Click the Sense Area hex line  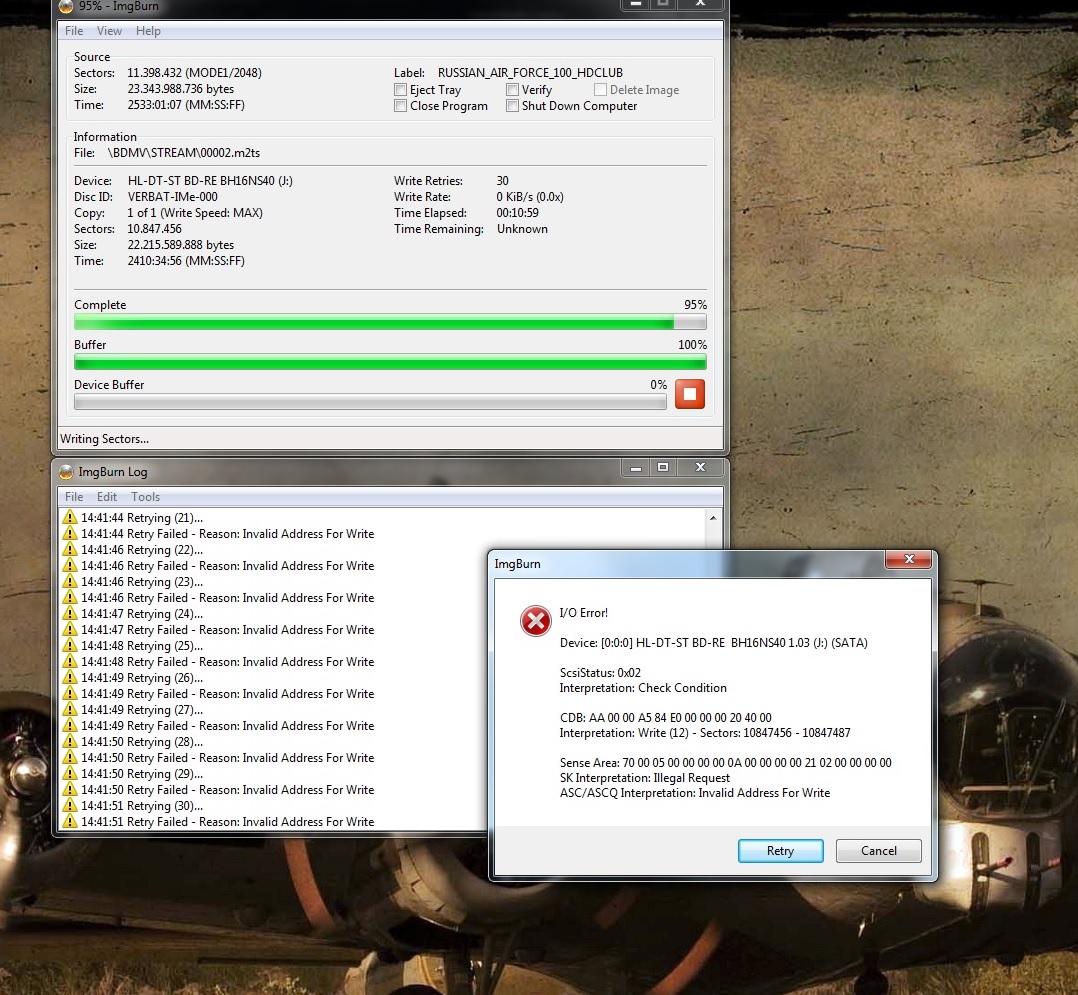point(725,763)
